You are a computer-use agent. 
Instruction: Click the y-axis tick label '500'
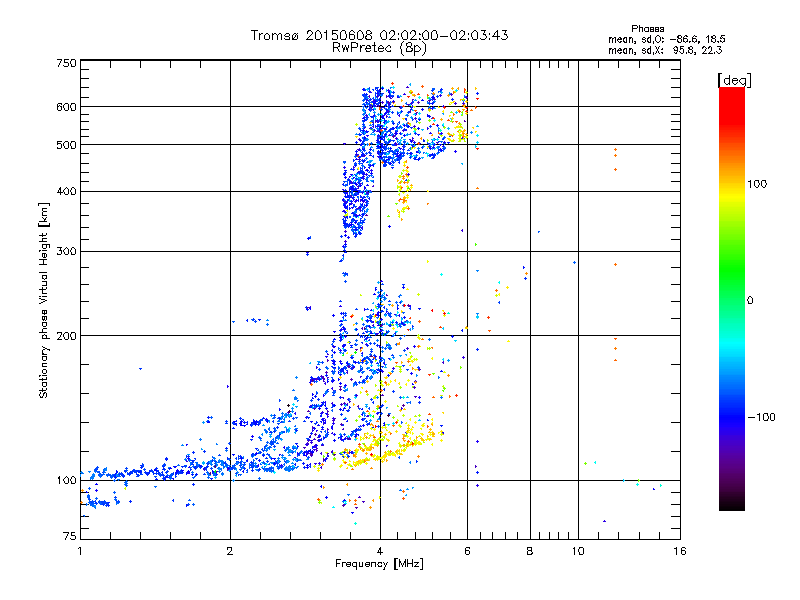67,145
